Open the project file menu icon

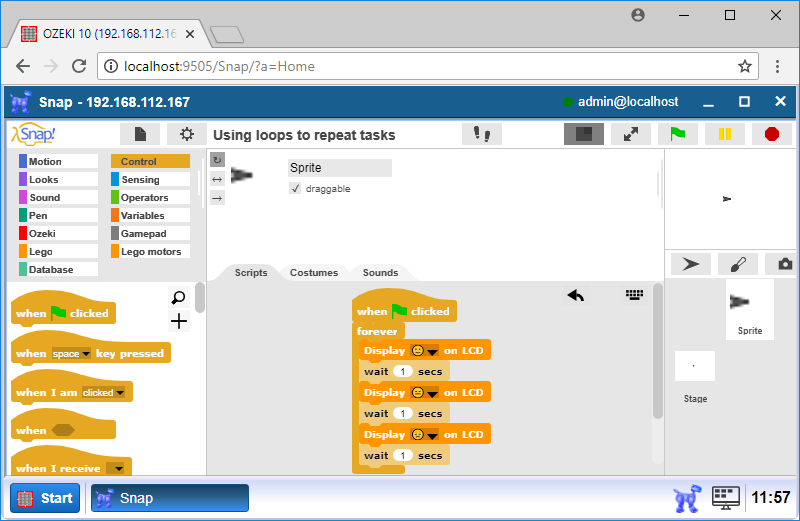(x=140, y=134)
